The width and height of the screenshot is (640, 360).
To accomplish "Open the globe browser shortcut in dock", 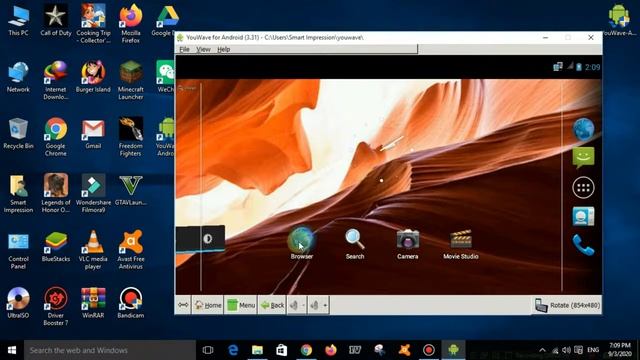I will [583, 129].
